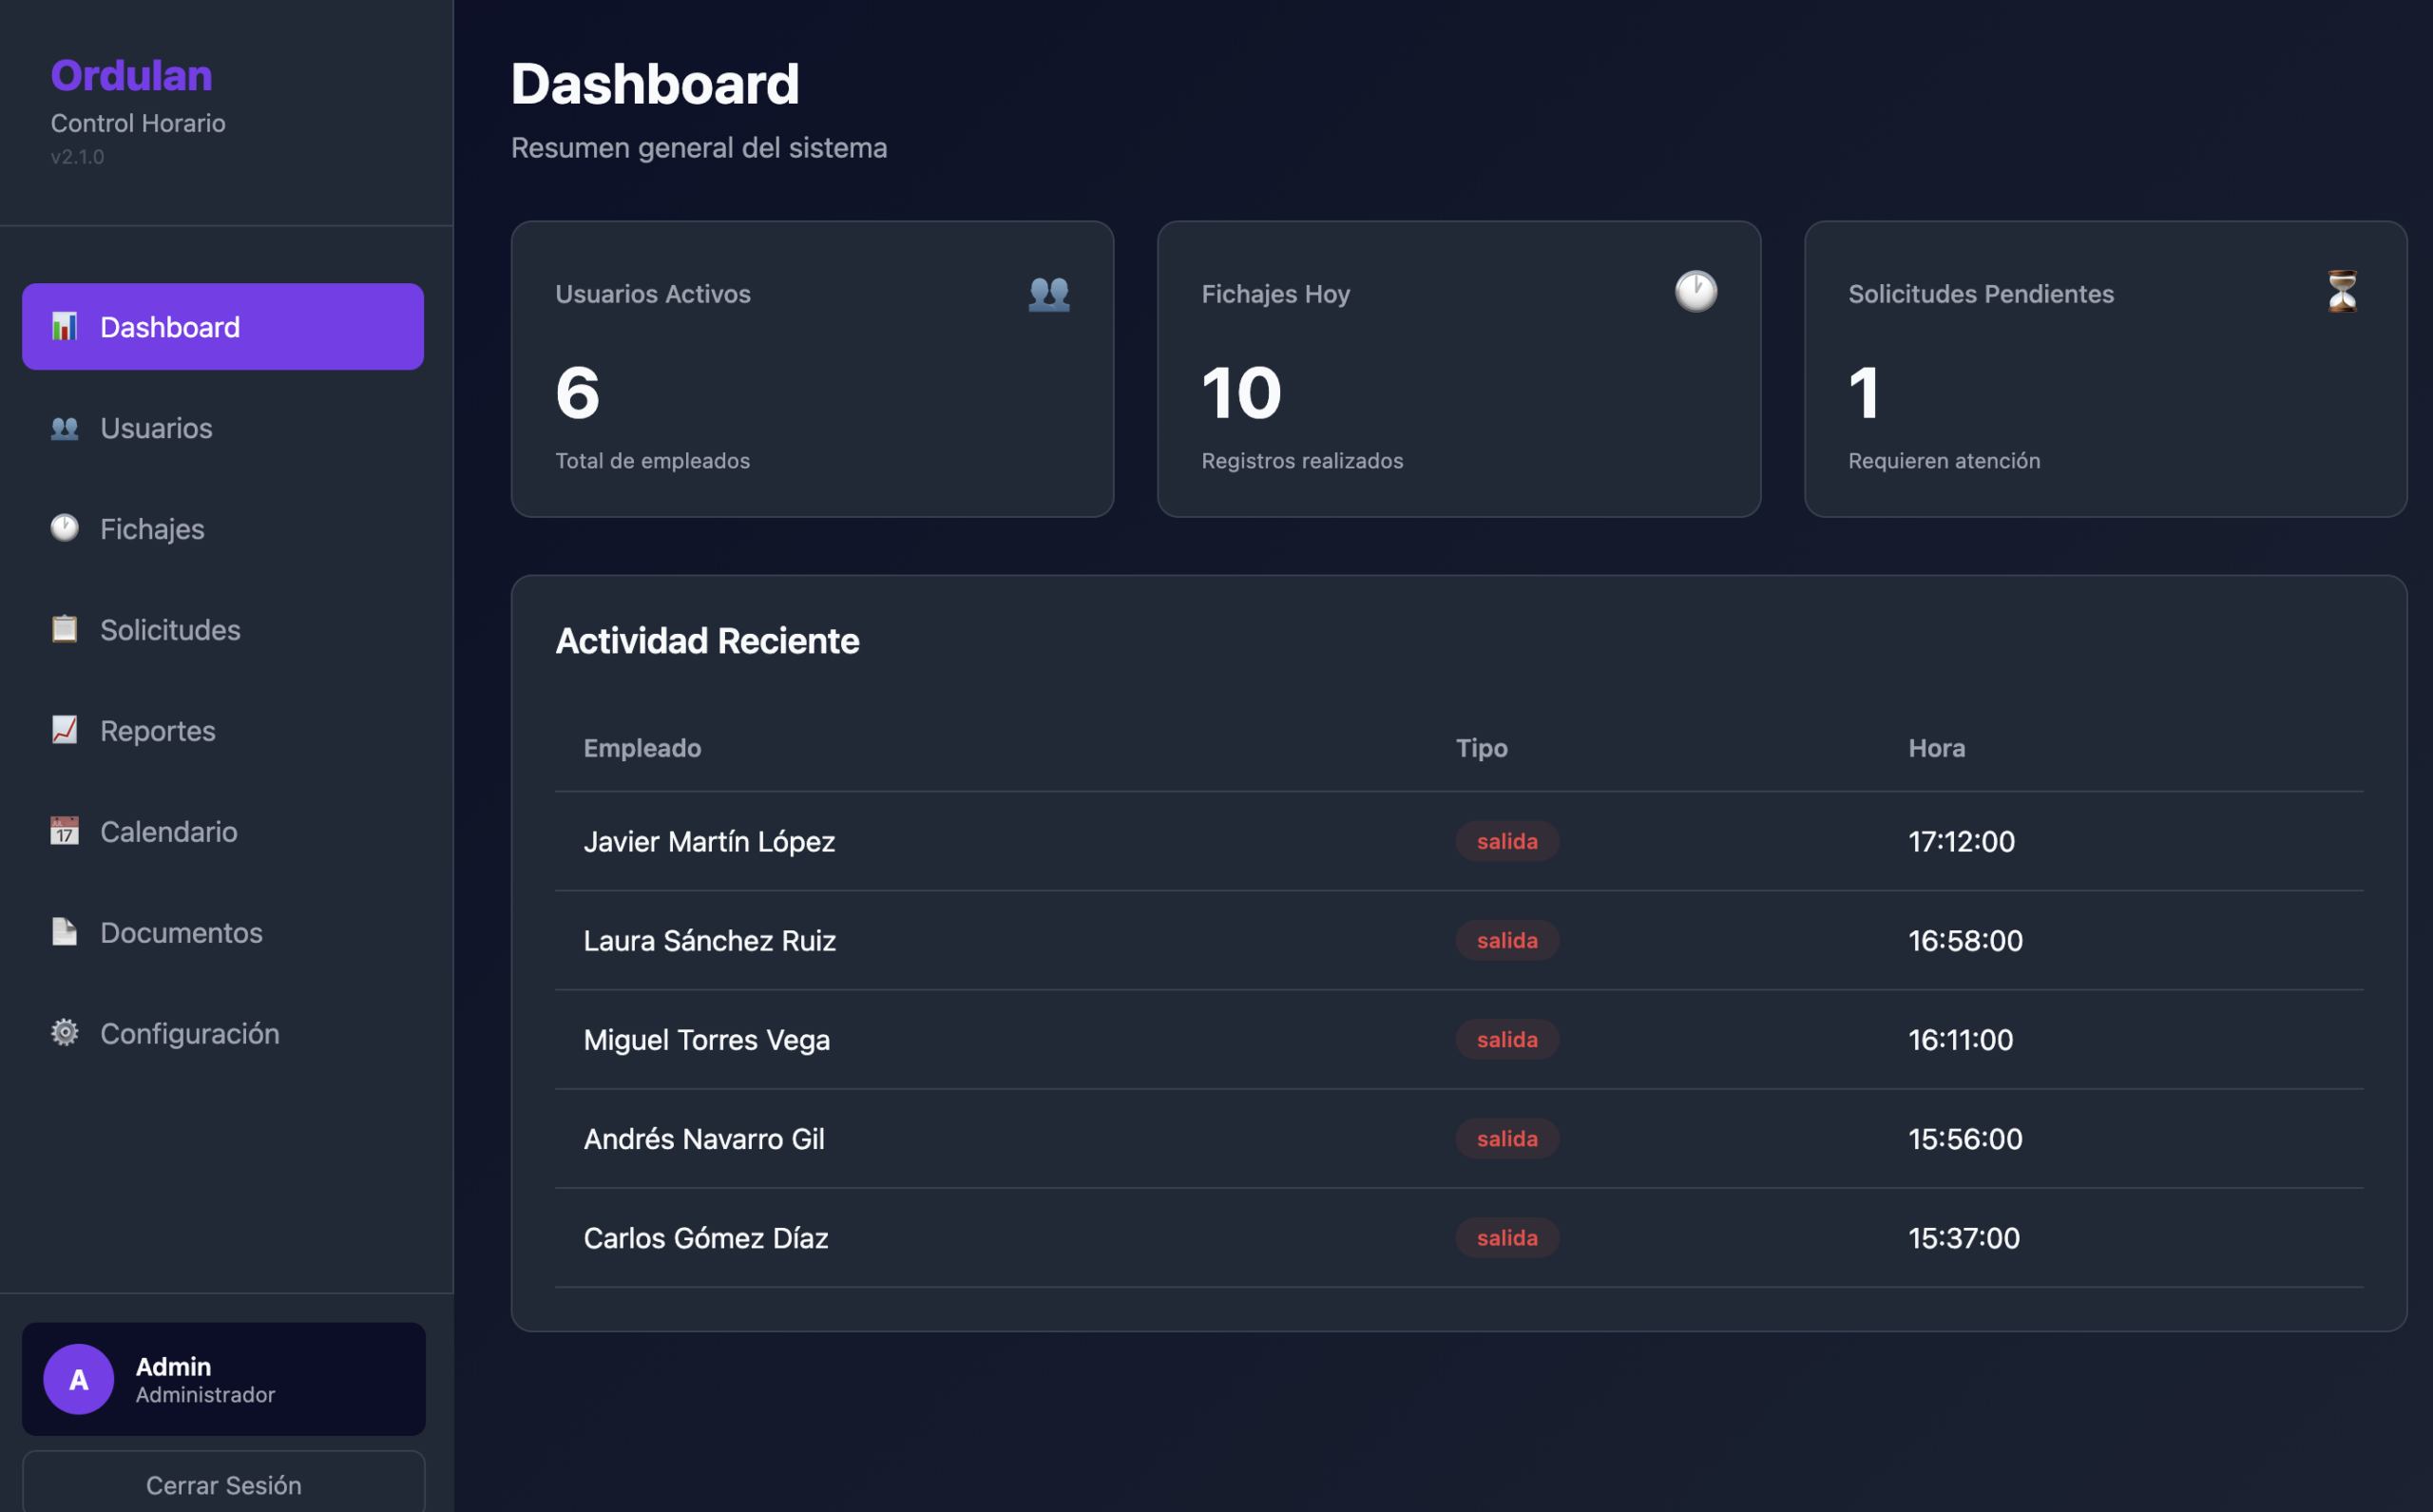This screenshot has width=2433, height=1512.
Task: Click the Empleado column header
Action: point(642,748)
